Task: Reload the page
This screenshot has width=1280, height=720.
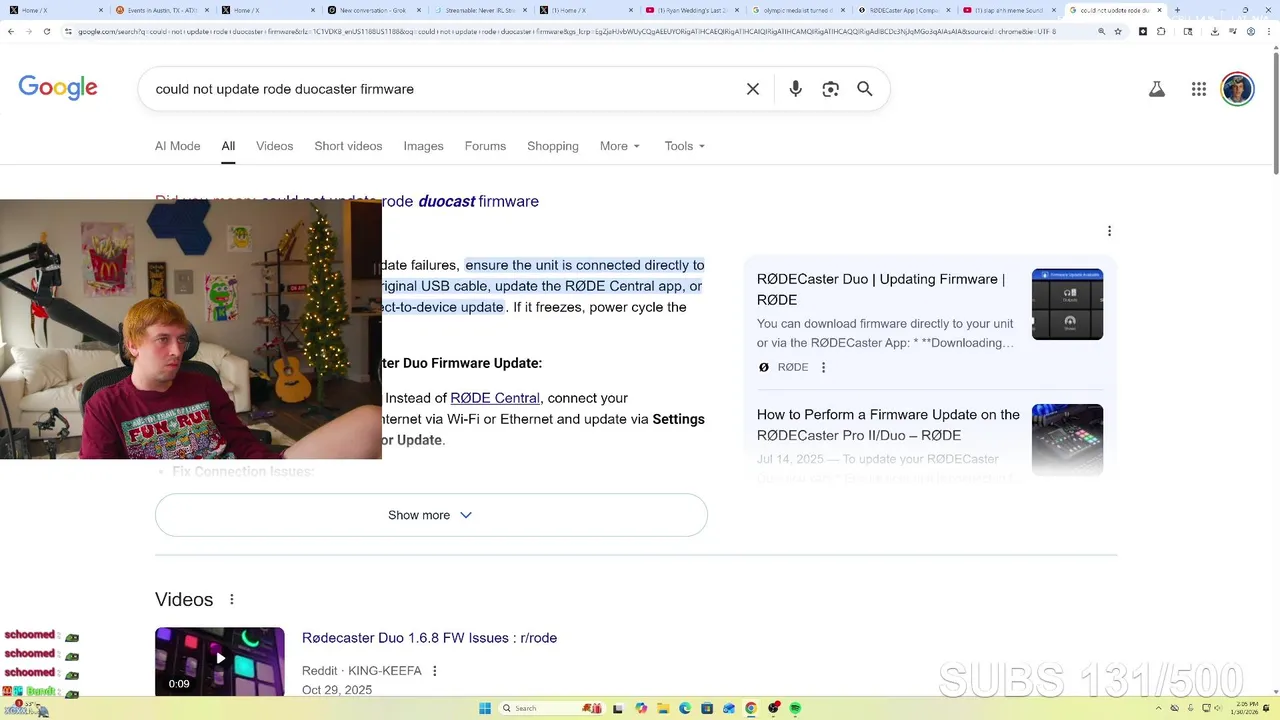Action: point(46,31)
